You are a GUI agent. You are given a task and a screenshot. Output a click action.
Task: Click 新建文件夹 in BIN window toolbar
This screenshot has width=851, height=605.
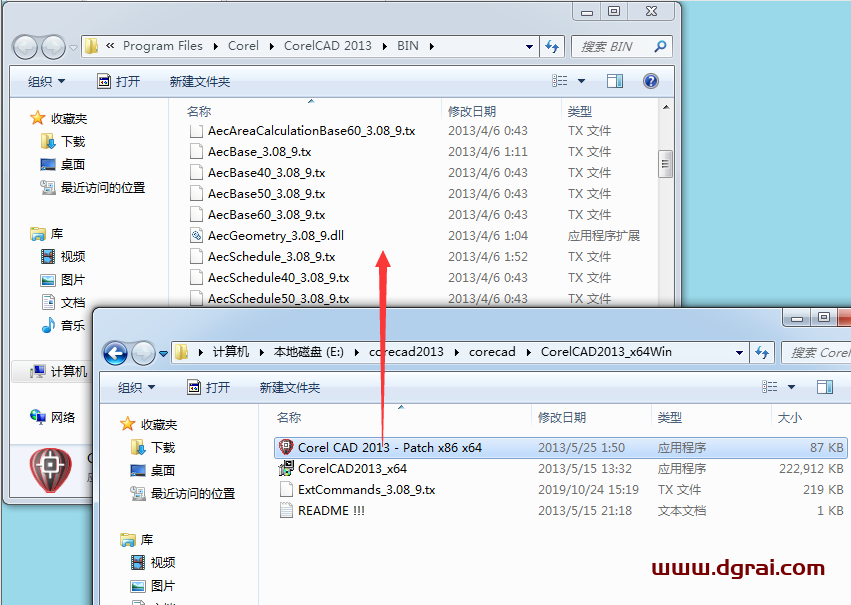click(x=200, y=81)
